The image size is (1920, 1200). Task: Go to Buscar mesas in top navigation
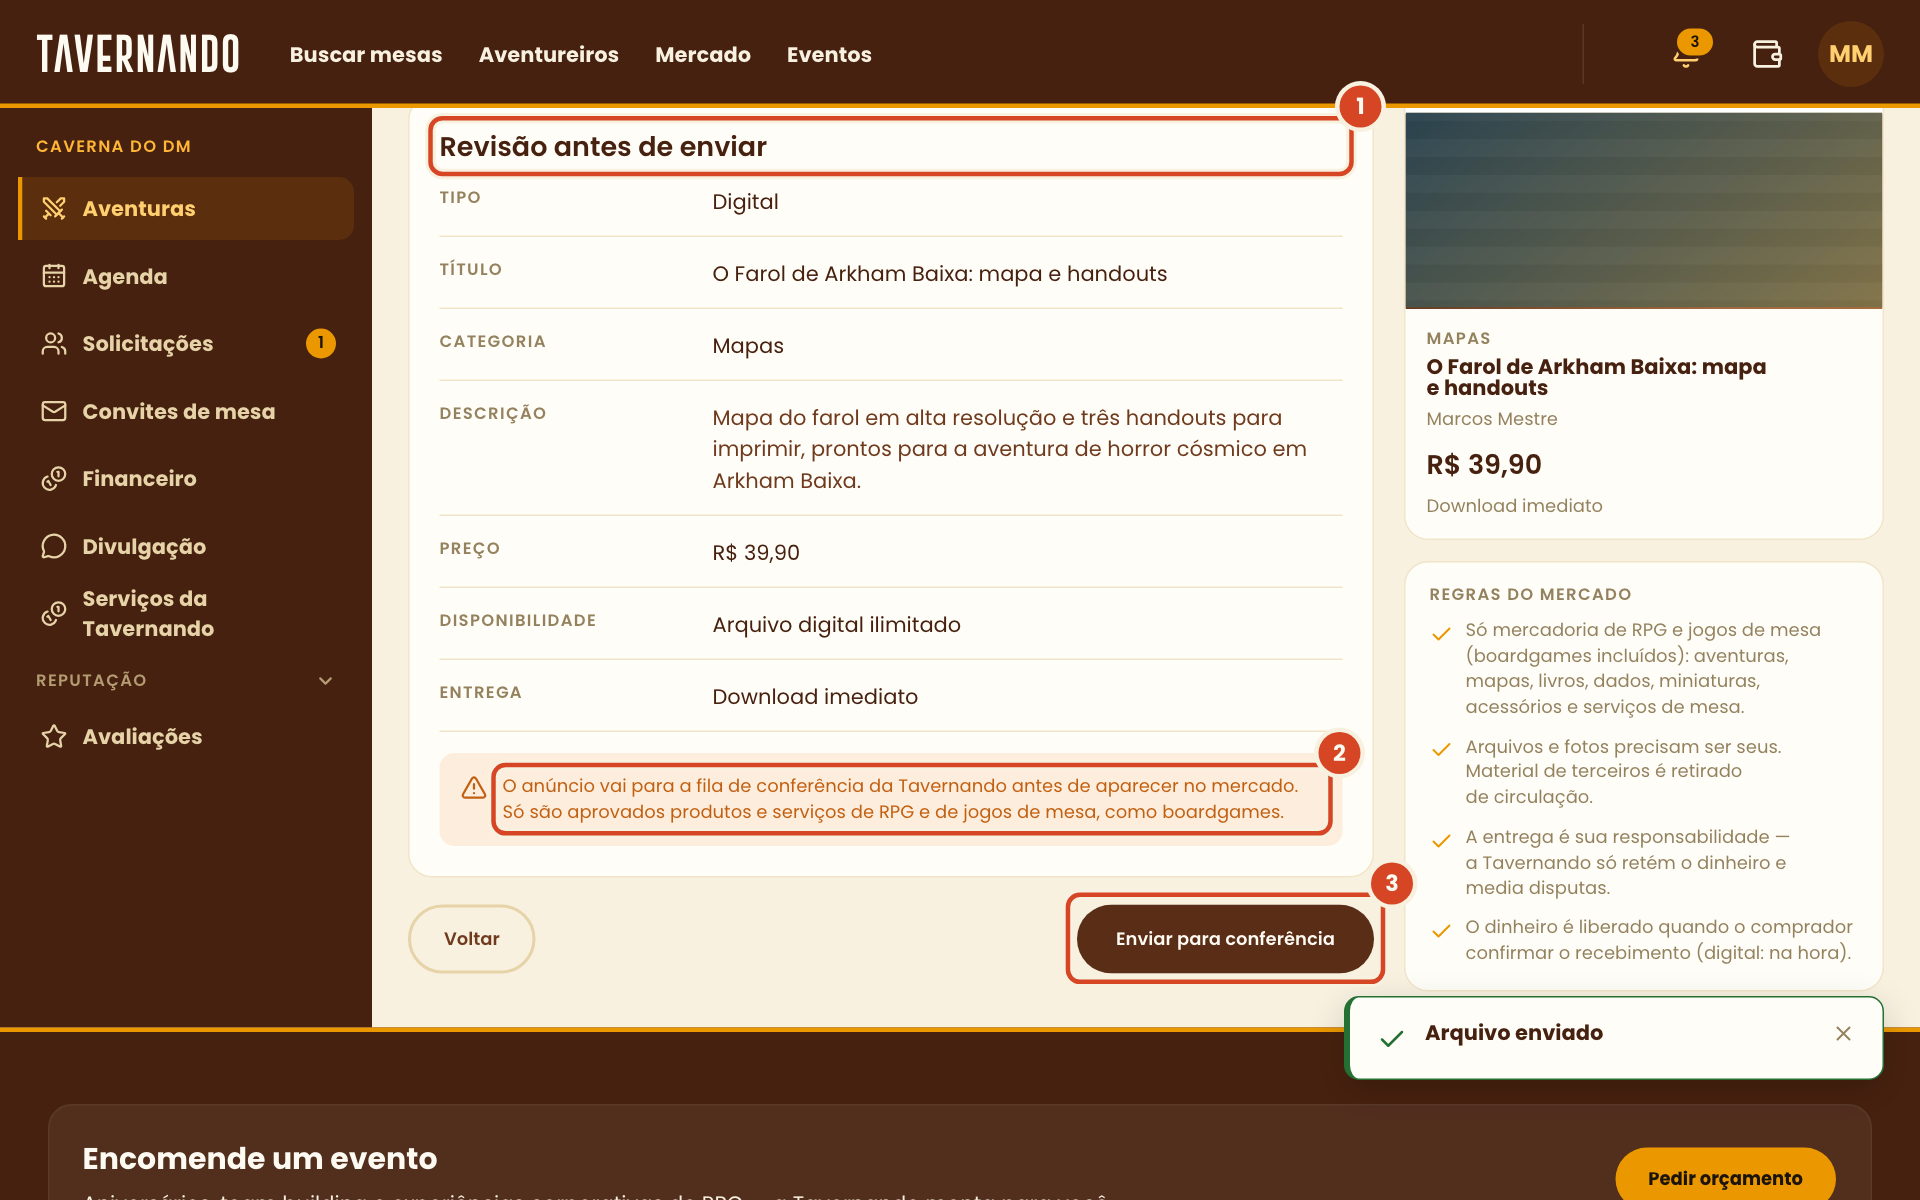pyautogui.click(x=366, y=55)
